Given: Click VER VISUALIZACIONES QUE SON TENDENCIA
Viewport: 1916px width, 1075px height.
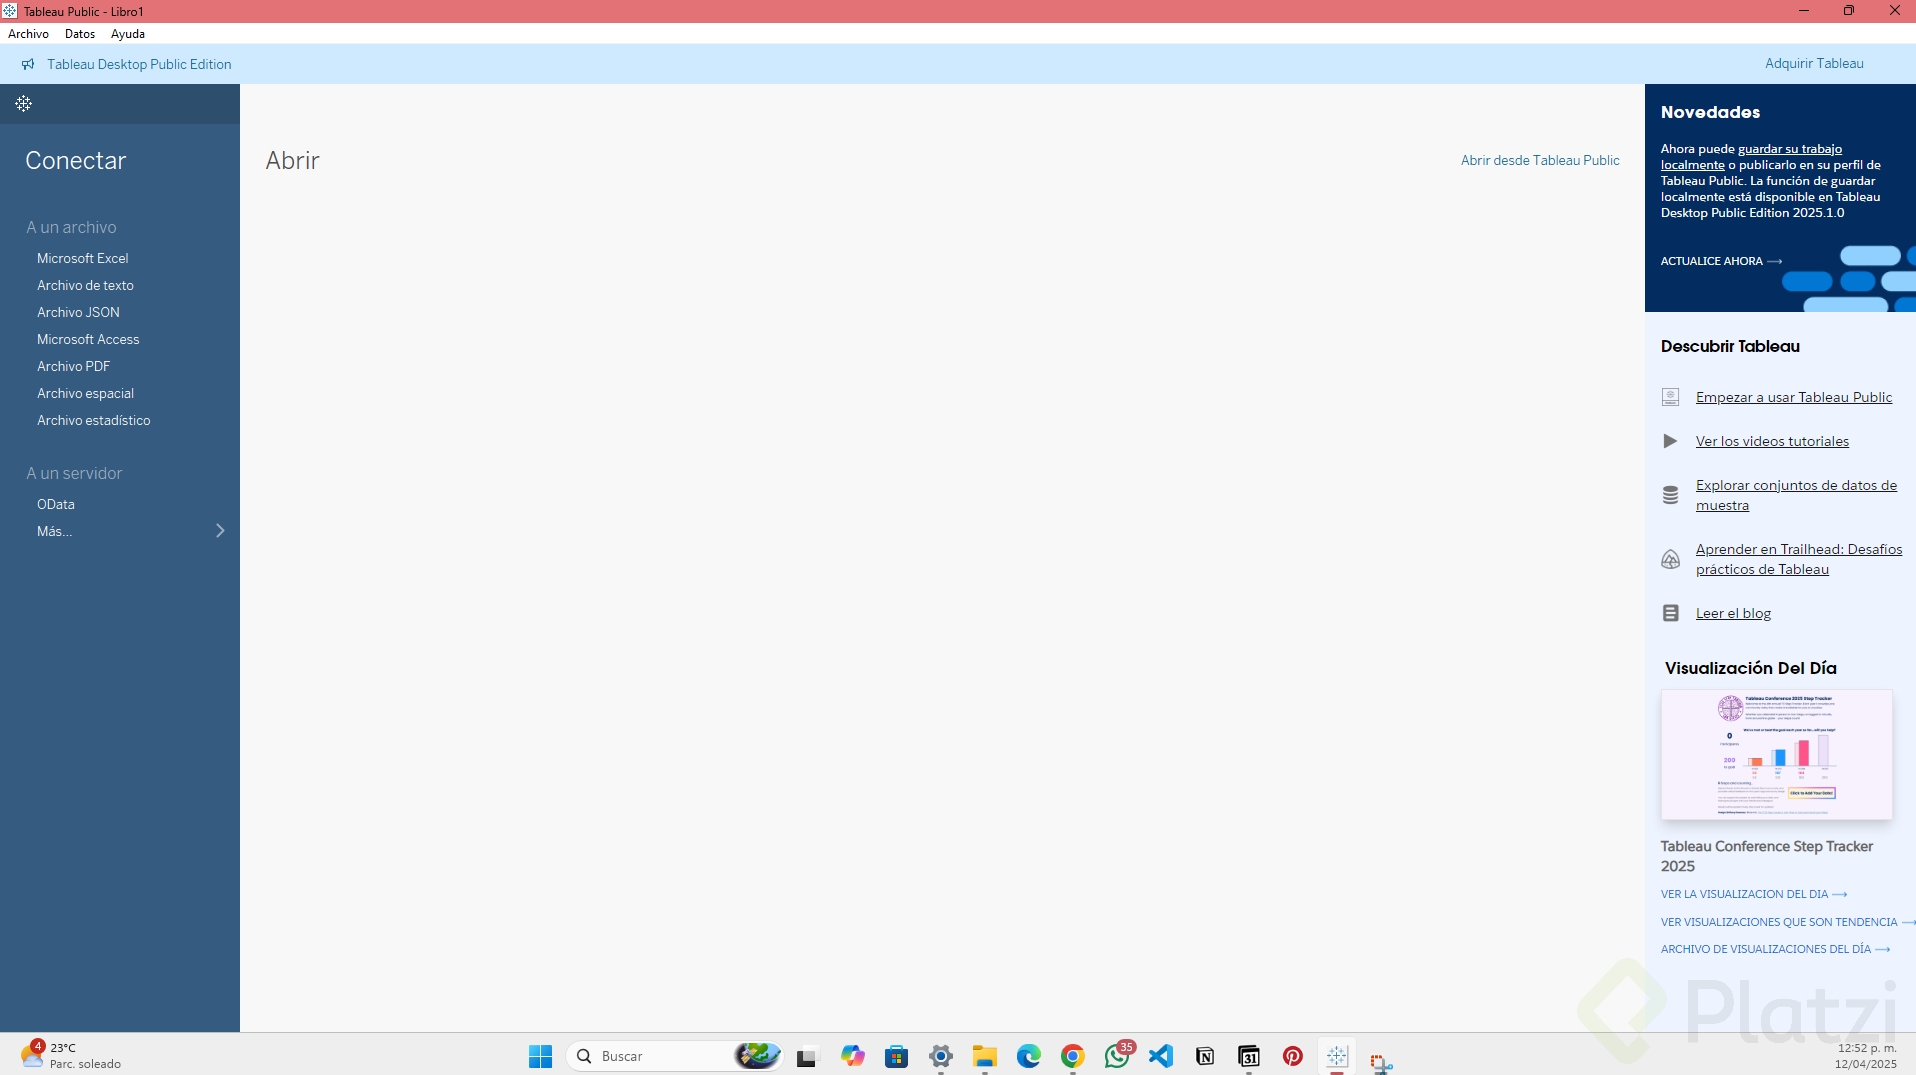Looking at the screenshot, I should [x=1786, y=922].
